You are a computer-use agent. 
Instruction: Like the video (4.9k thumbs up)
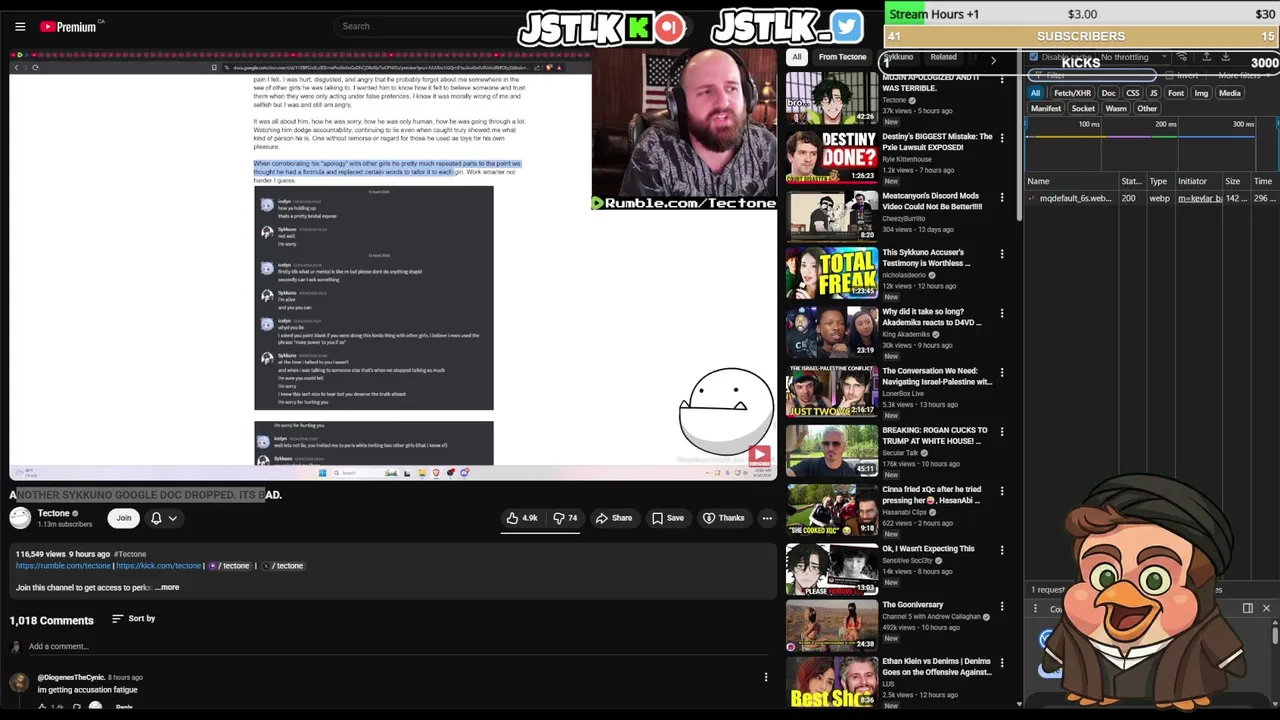(x=522, y=518)
